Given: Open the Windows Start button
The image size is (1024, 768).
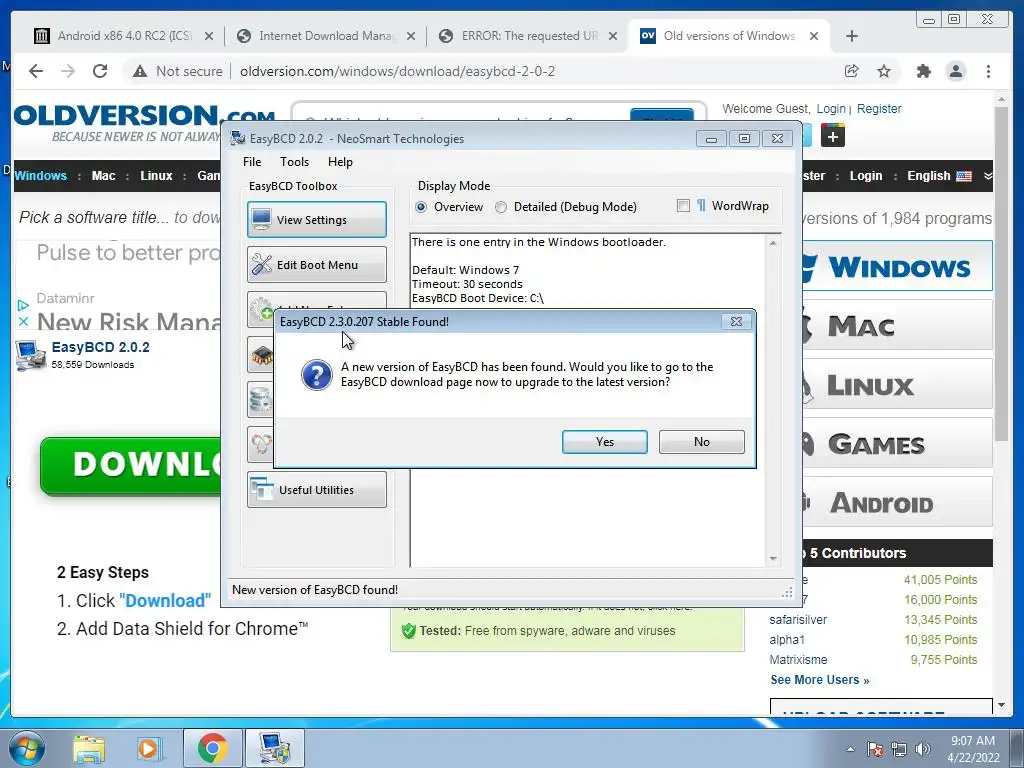Looking at the screenshot, I should (27, 748).
